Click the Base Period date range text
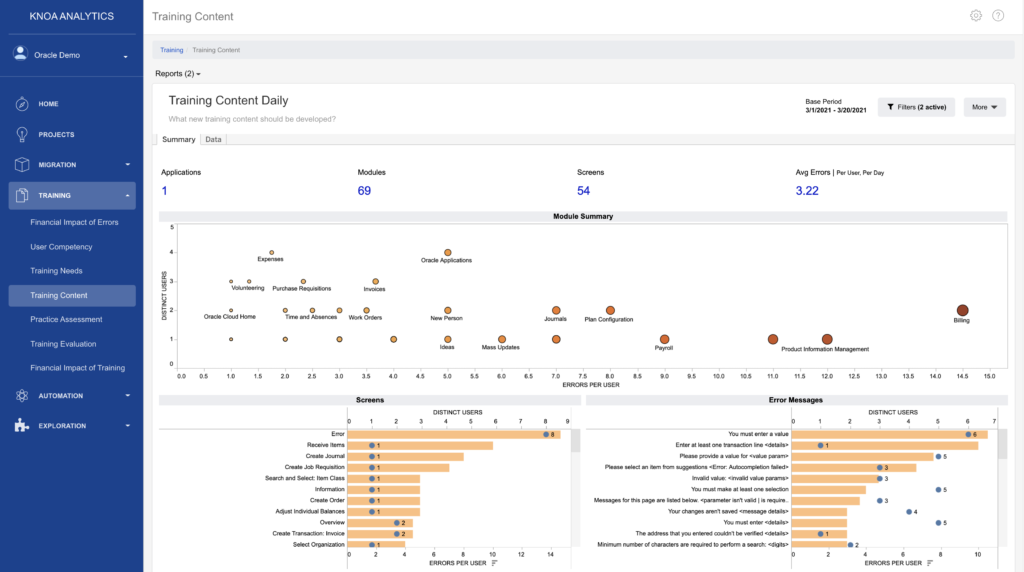1024x572 pixels. [836, 110]
